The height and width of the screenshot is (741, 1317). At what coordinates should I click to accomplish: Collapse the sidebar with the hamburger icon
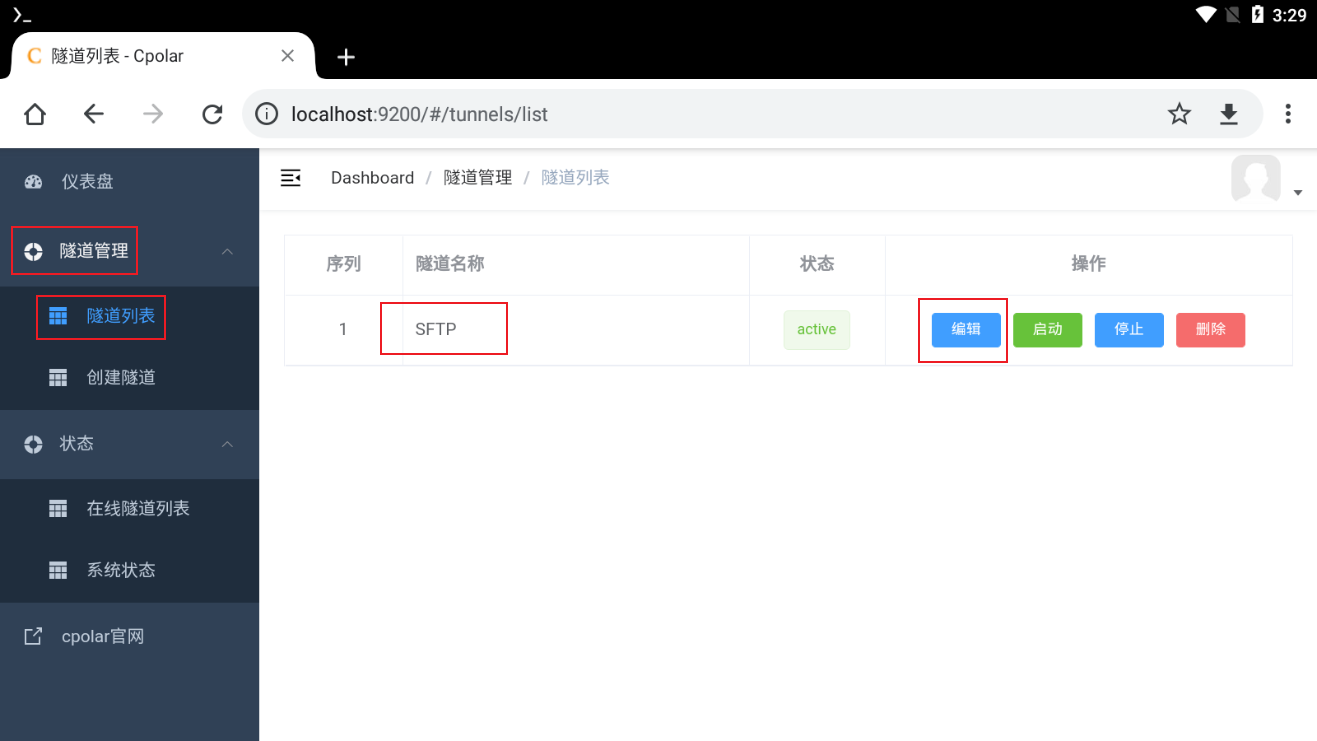pos(291,178)
